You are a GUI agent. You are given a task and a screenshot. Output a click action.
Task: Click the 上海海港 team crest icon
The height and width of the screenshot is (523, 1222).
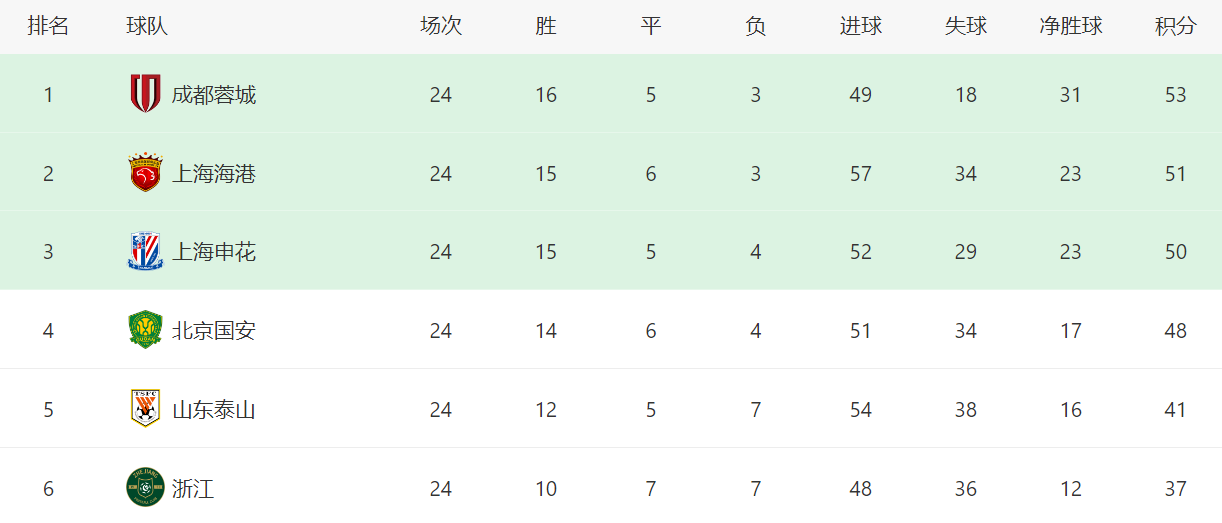pos(145,173)
